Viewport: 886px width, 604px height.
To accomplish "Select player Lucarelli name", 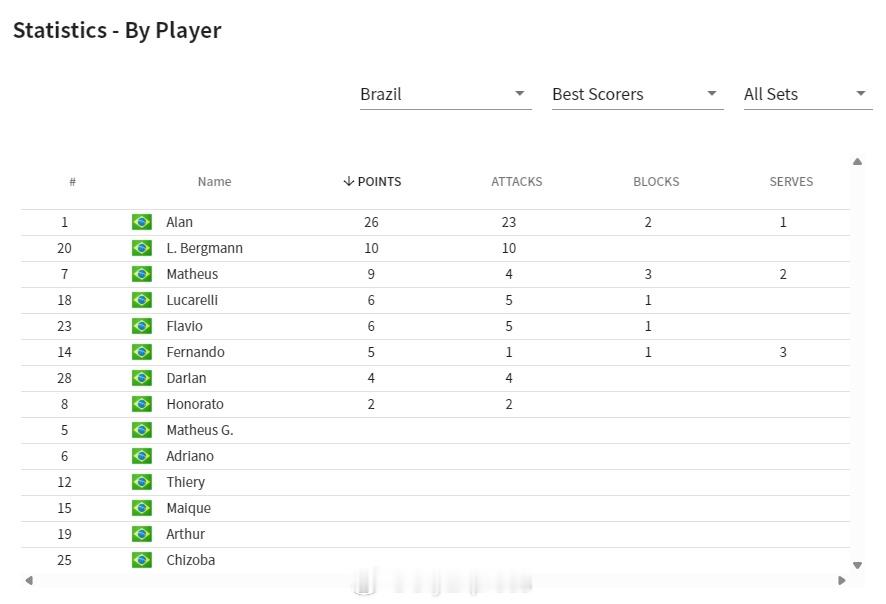I will click(x=192, y=300).
